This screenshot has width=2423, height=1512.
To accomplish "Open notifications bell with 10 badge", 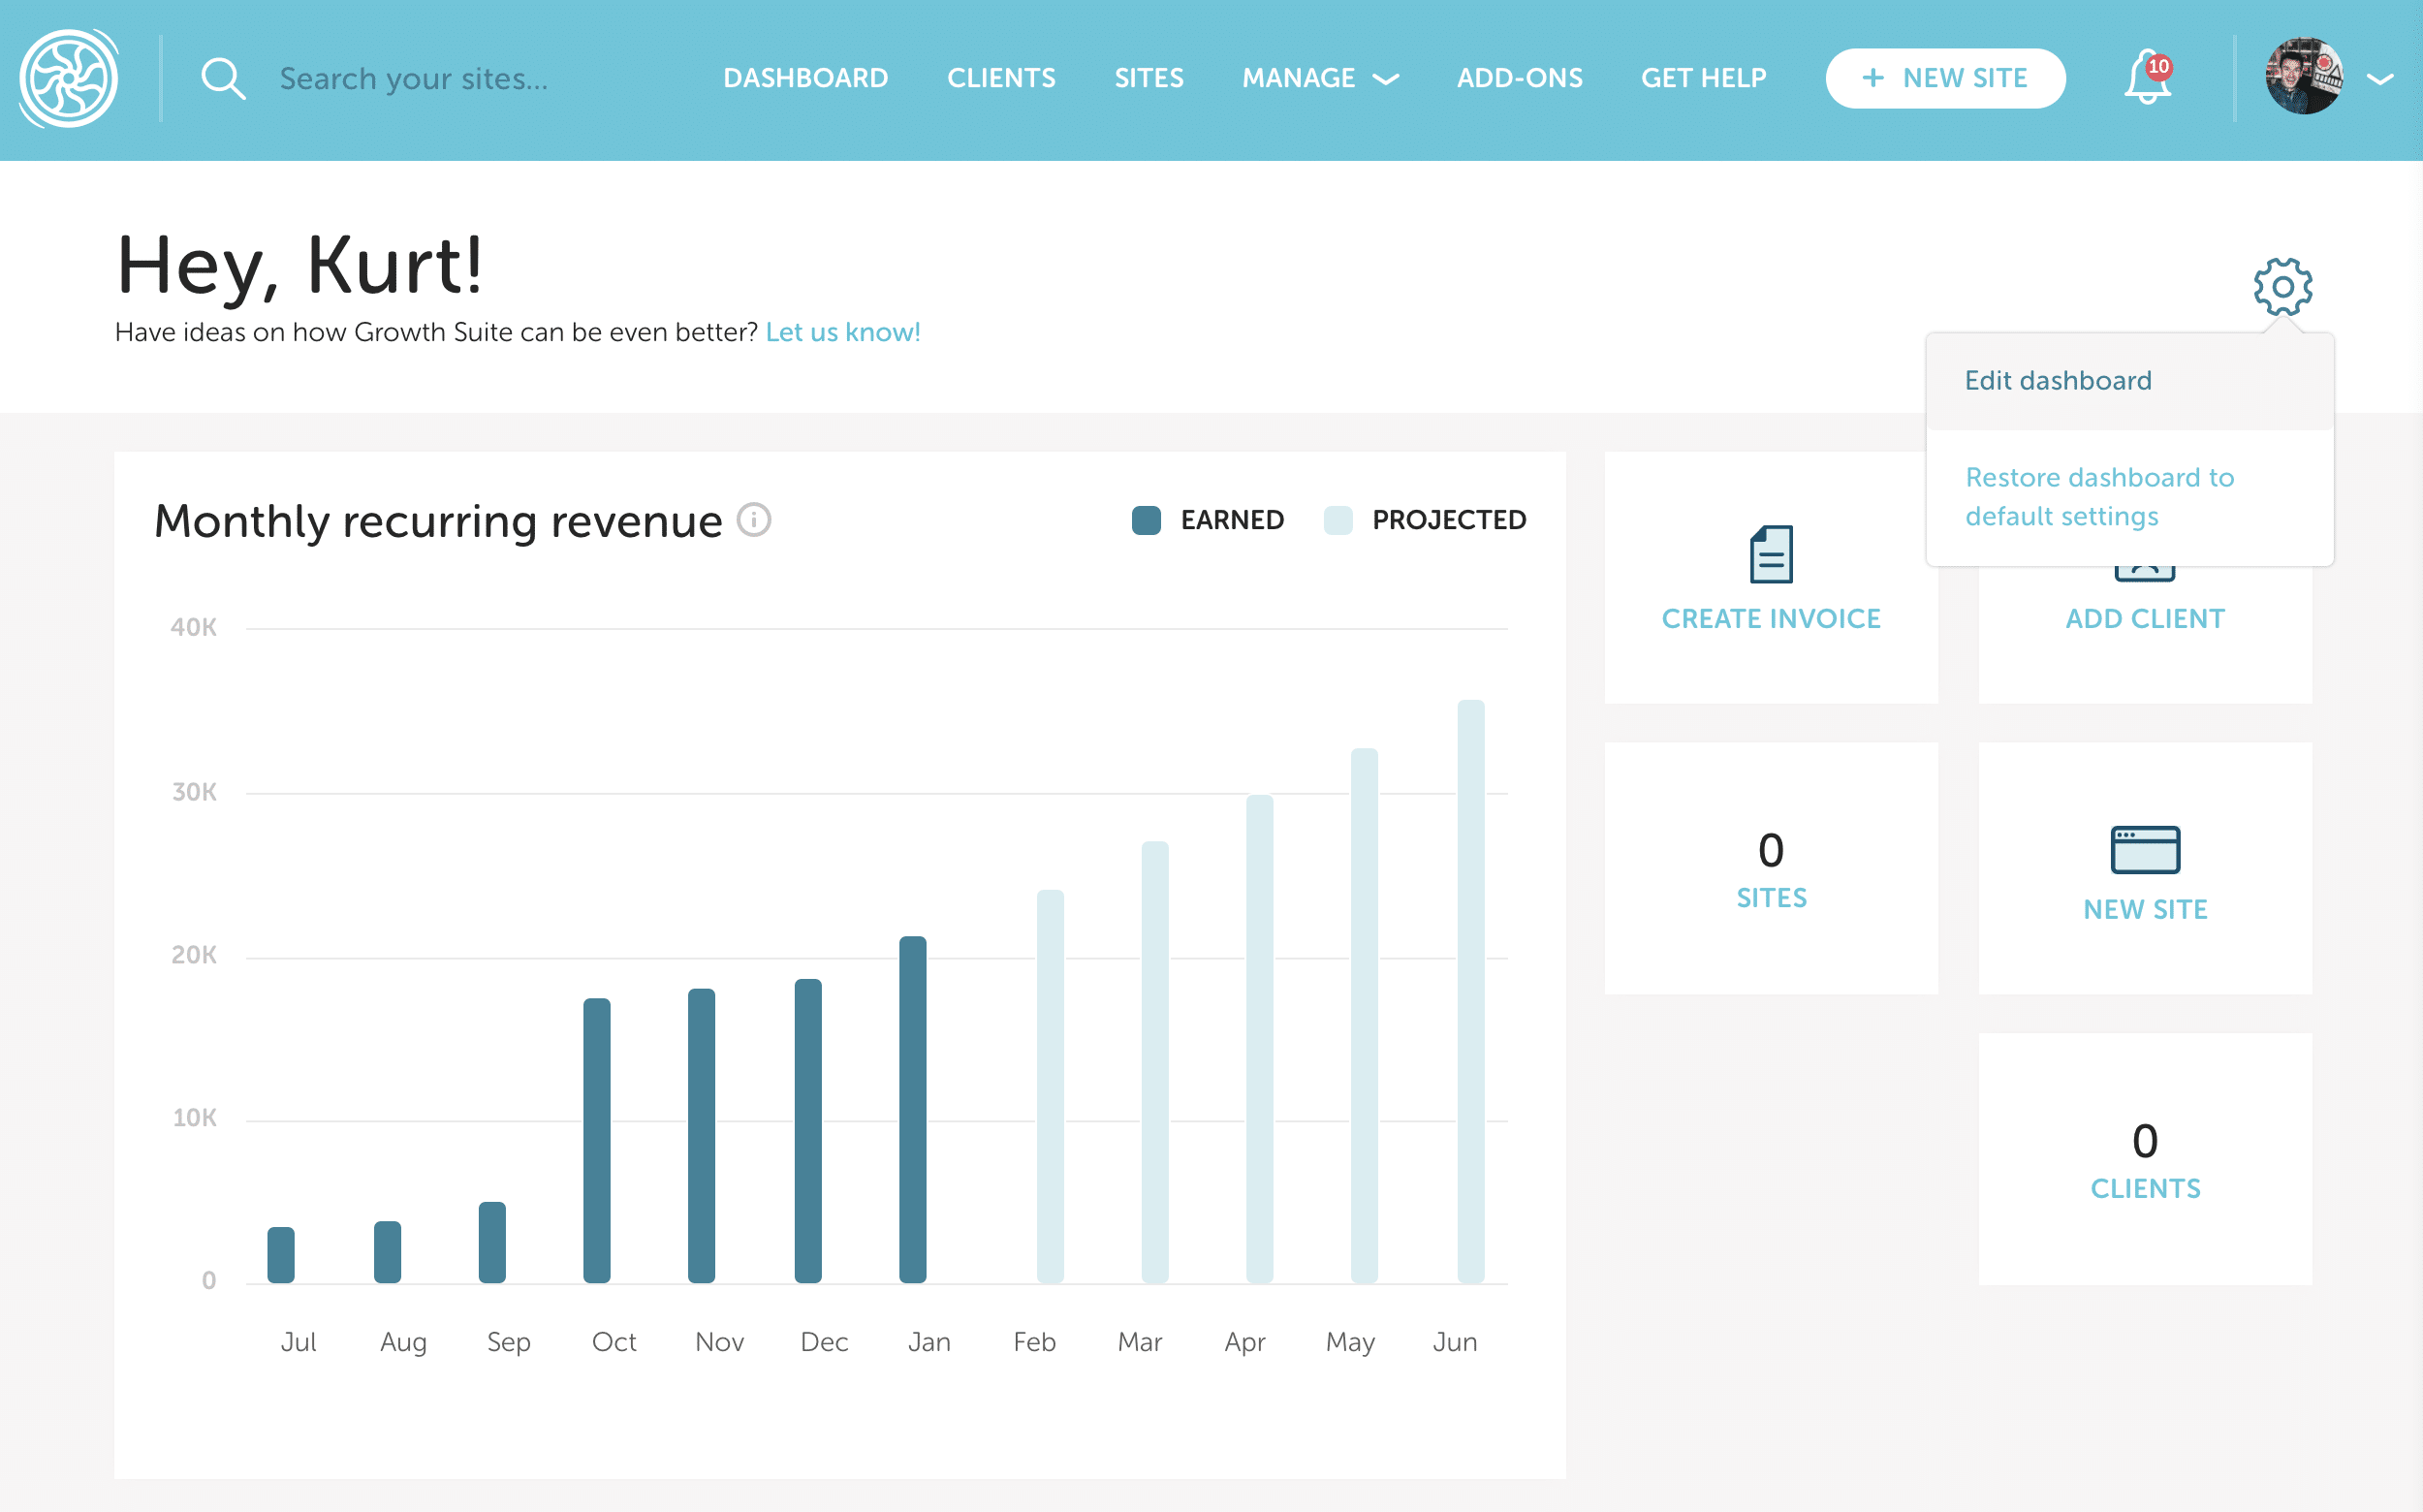I will tap(2146, 78).
